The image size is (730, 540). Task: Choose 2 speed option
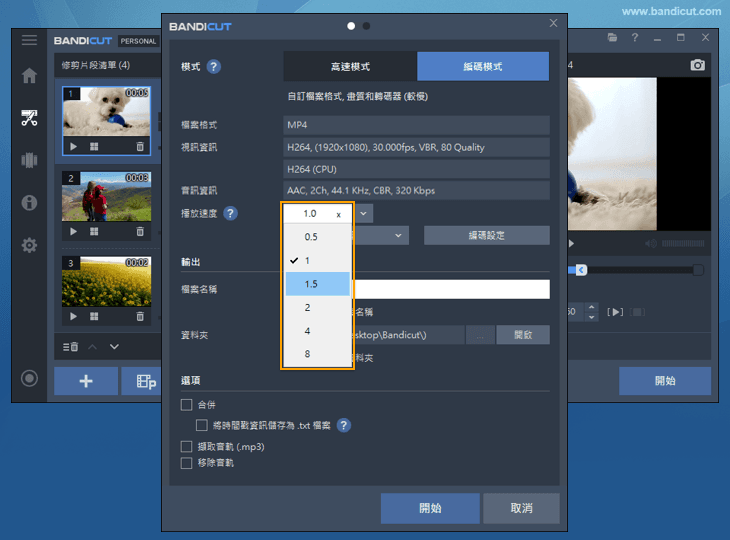click(x=318, y=307)
